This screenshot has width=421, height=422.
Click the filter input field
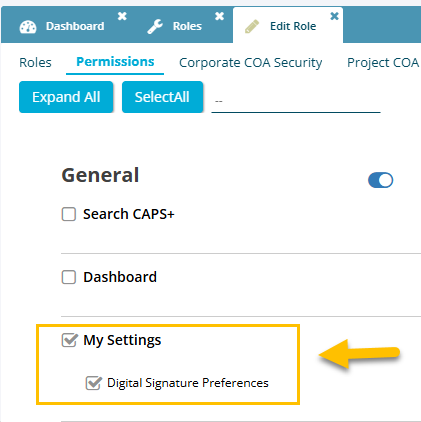pyautogui.click(x=296, y=101)
